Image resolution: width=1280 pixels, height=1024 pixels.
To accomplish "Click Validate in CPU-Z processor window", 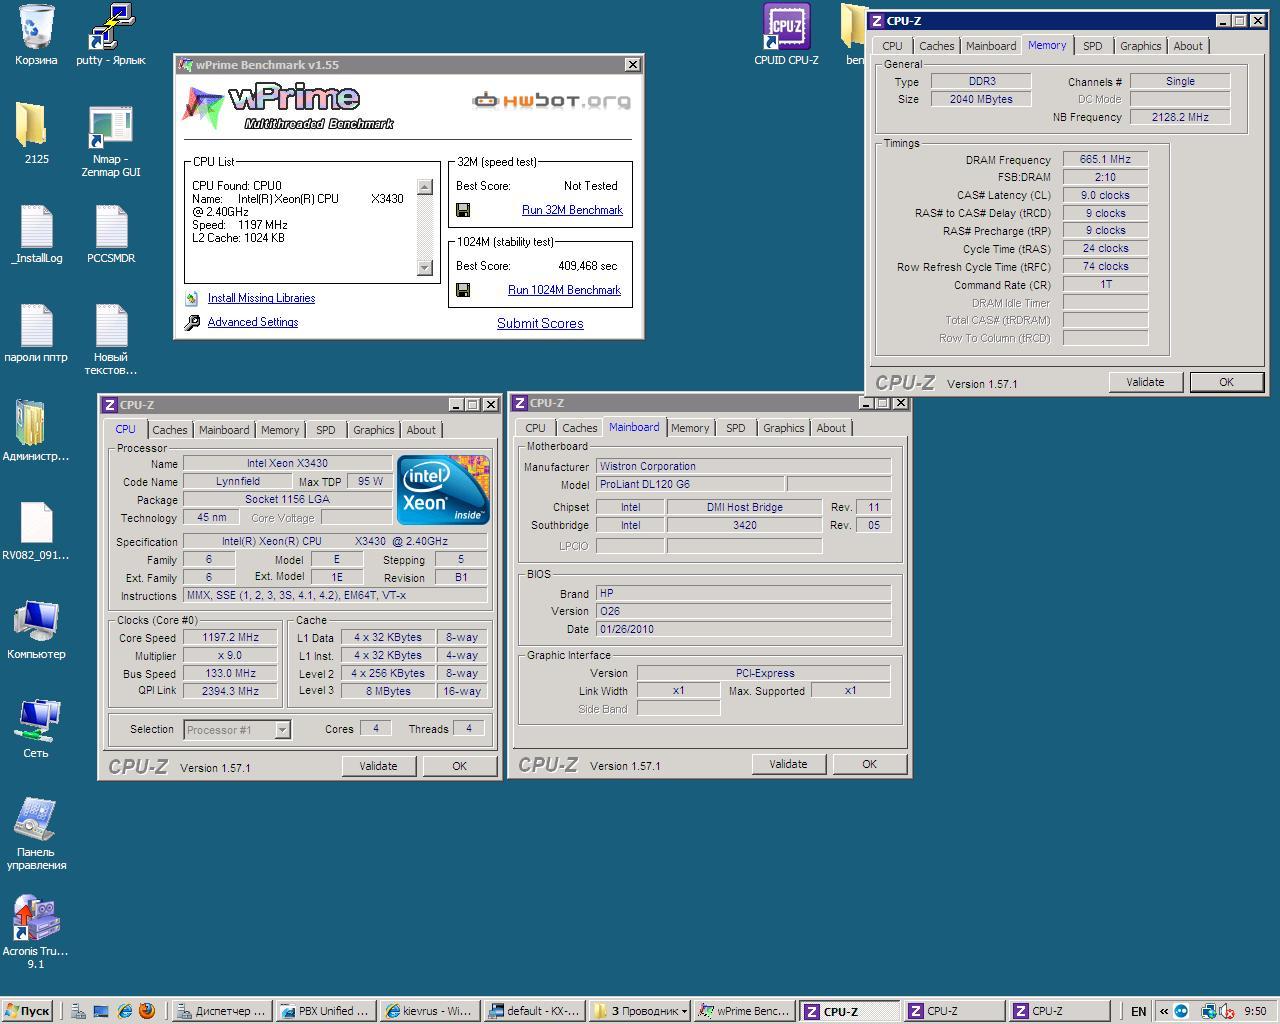I will click(378, 766).
